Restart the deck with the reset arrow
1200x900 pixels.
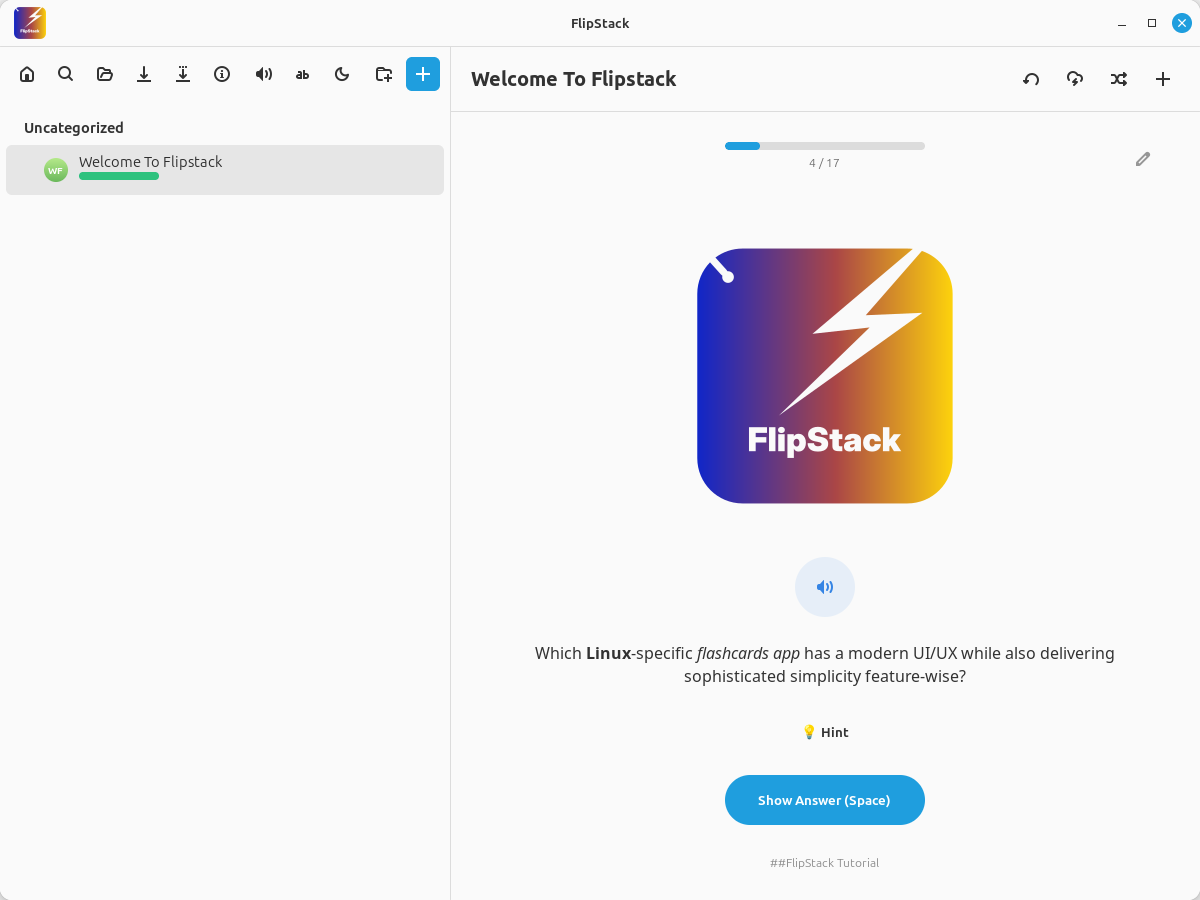(1031, 78)
